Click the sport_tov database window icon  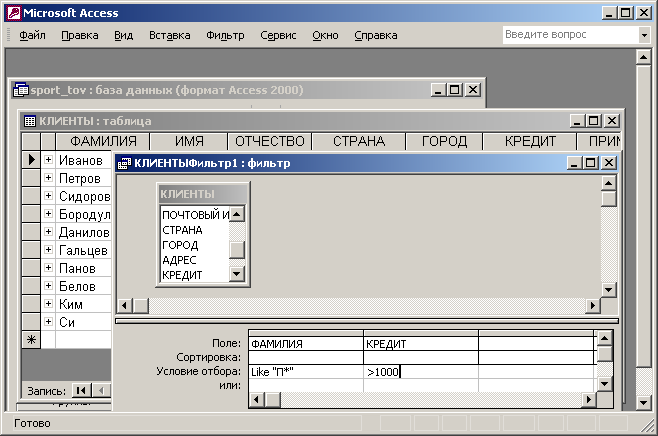(21, 90)
